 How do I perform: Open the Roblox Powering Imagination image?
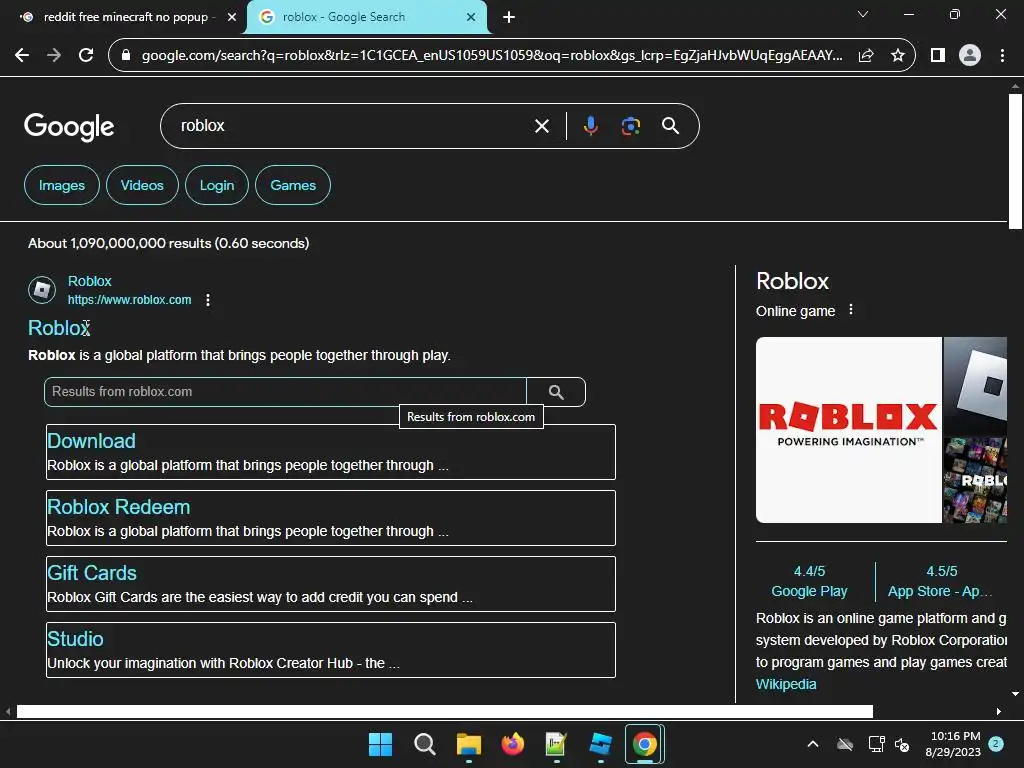point(848,430)
